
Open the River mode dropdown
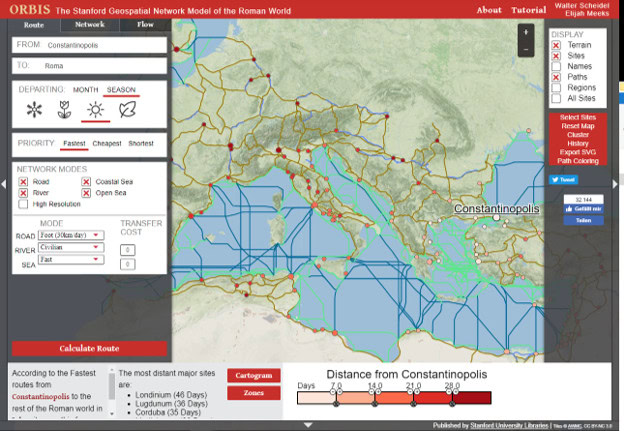click(x=71, y=247)
